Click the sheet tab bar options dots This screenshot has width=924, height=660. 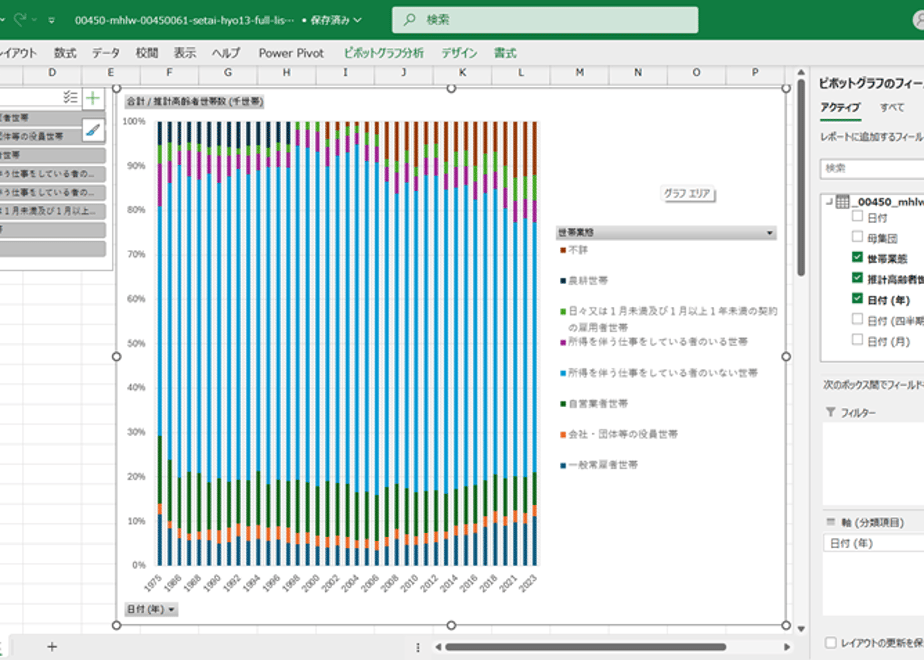(x=418, y=648)
